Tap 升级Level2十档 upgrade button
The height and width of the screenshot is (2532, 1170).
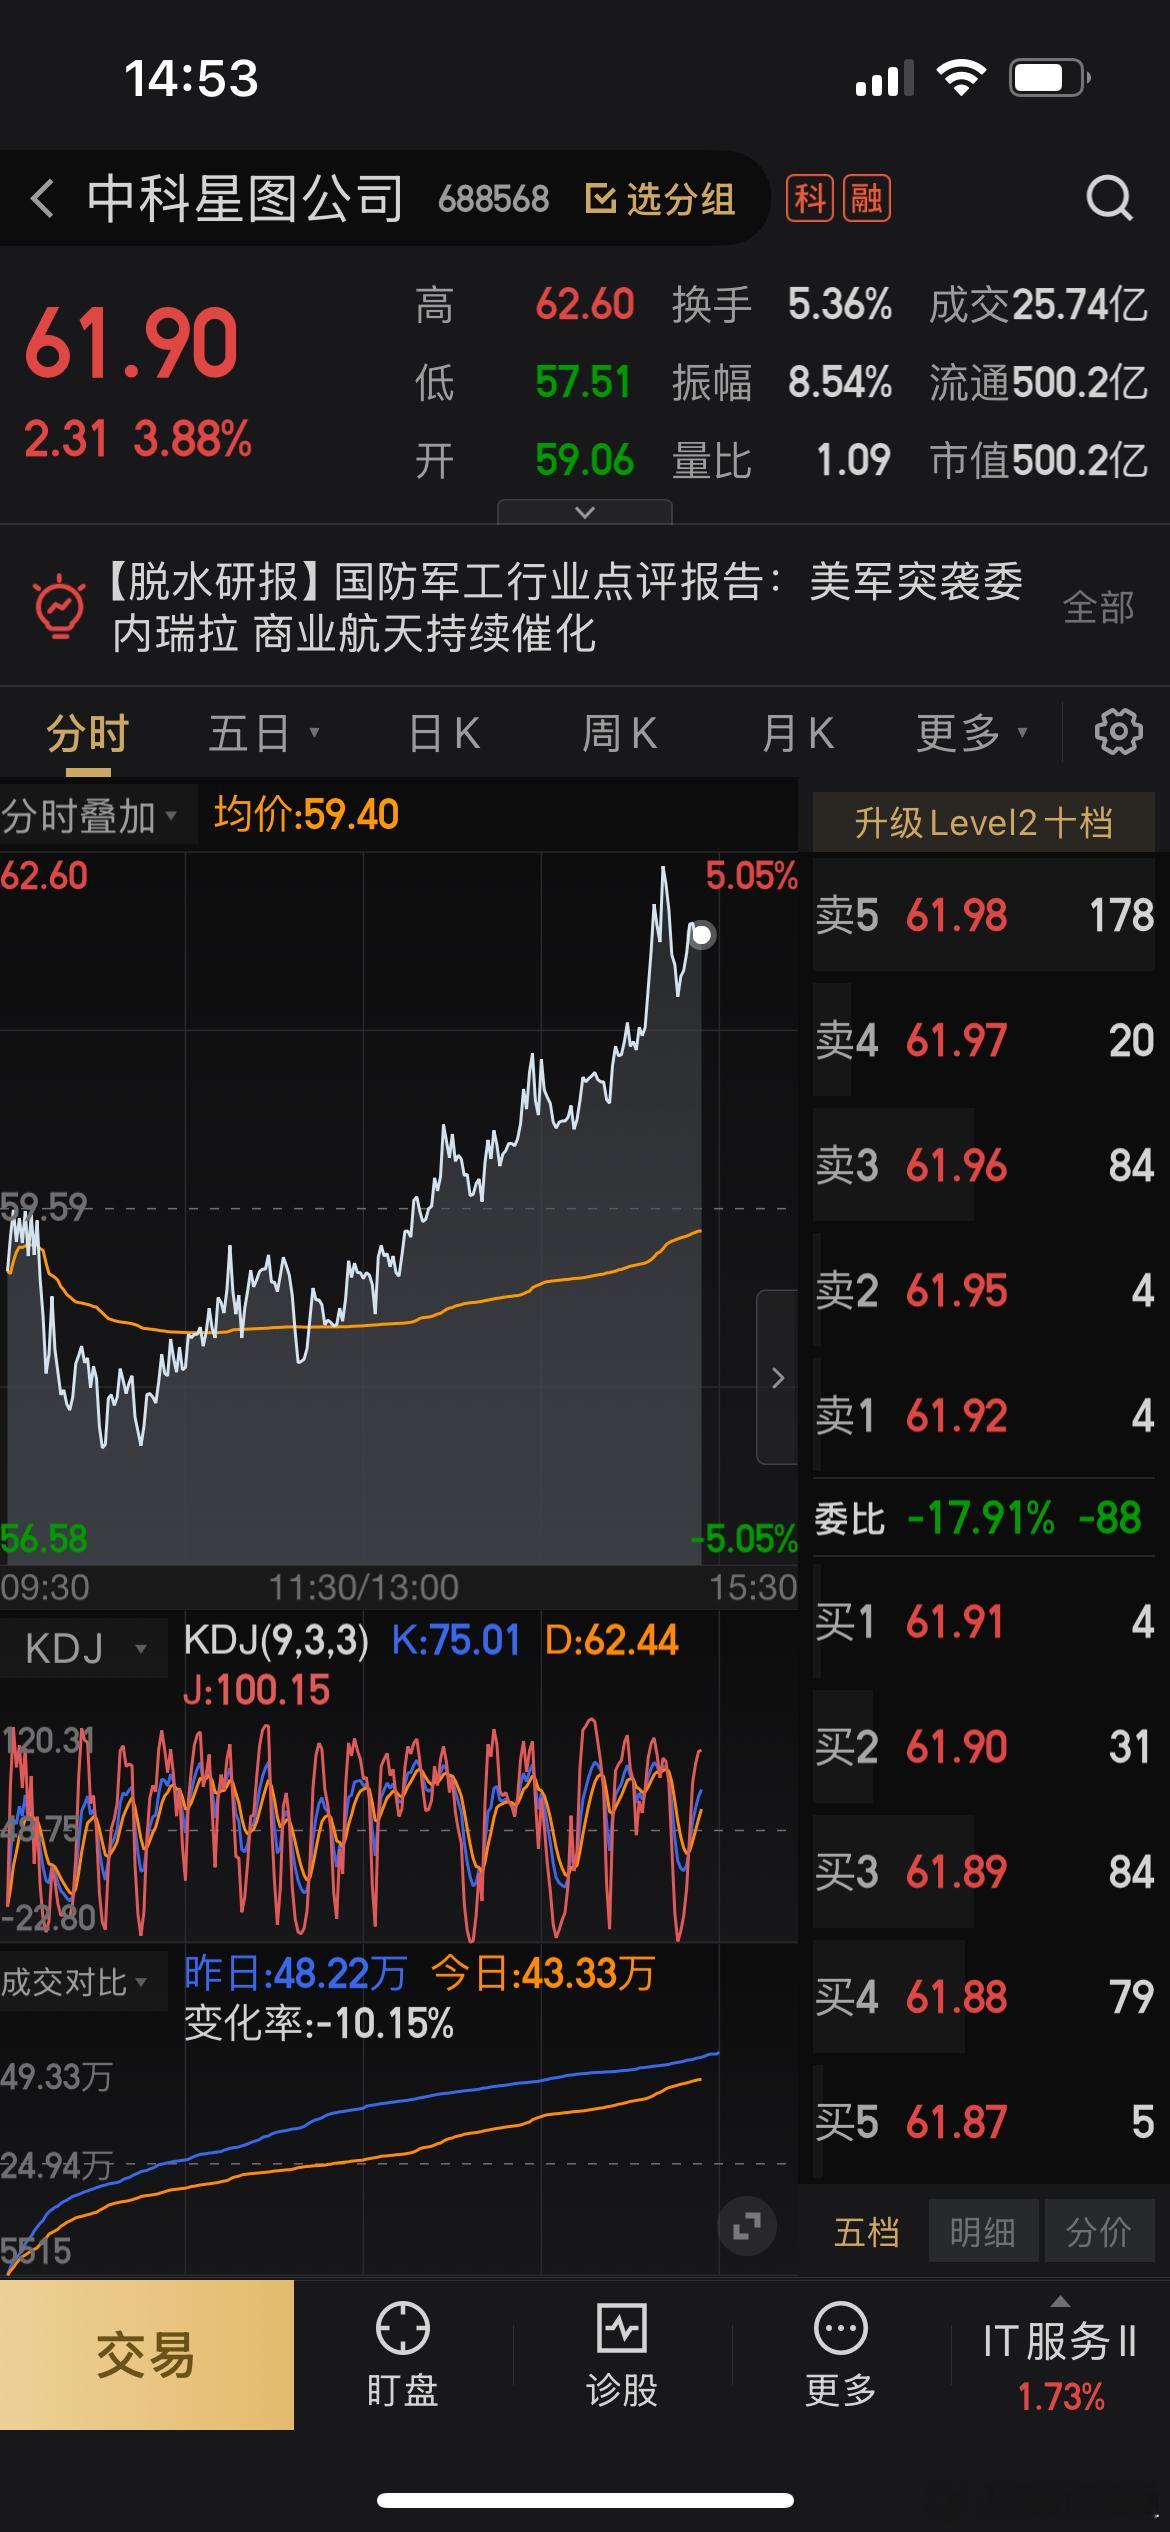point(983,823)
